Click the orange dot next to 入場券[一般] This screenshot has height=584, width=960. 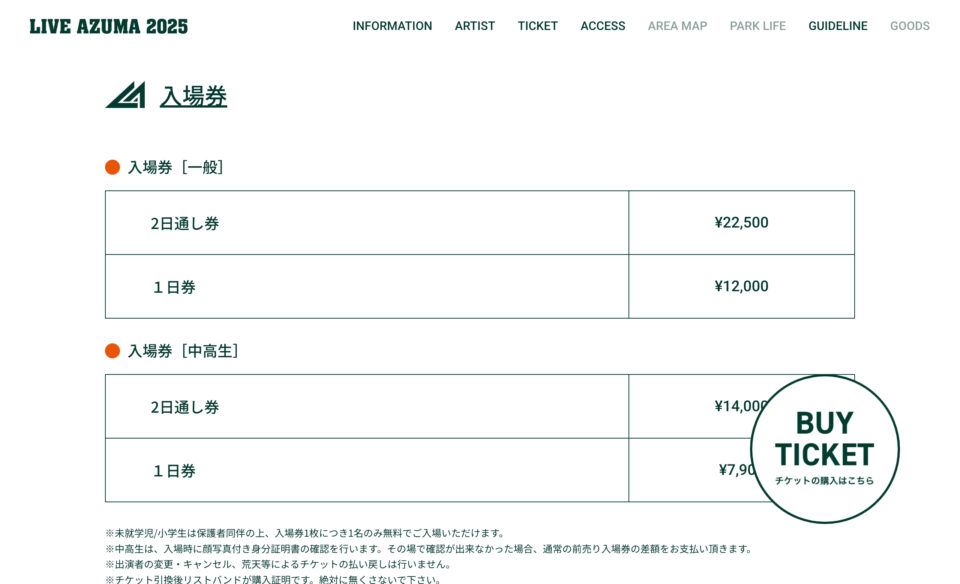tap(112, 167)
